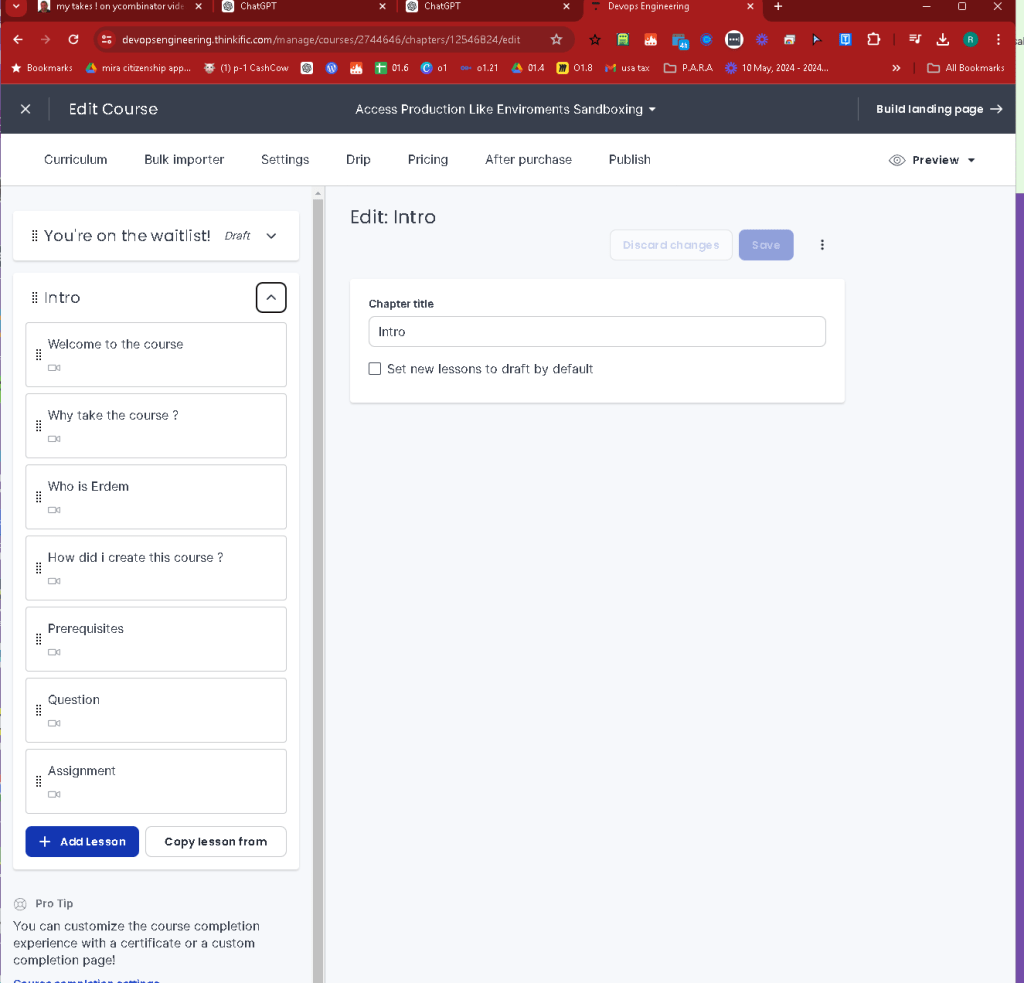Click video icon under Question lesson
The image size is (1024, 983).
coord(54,724)
